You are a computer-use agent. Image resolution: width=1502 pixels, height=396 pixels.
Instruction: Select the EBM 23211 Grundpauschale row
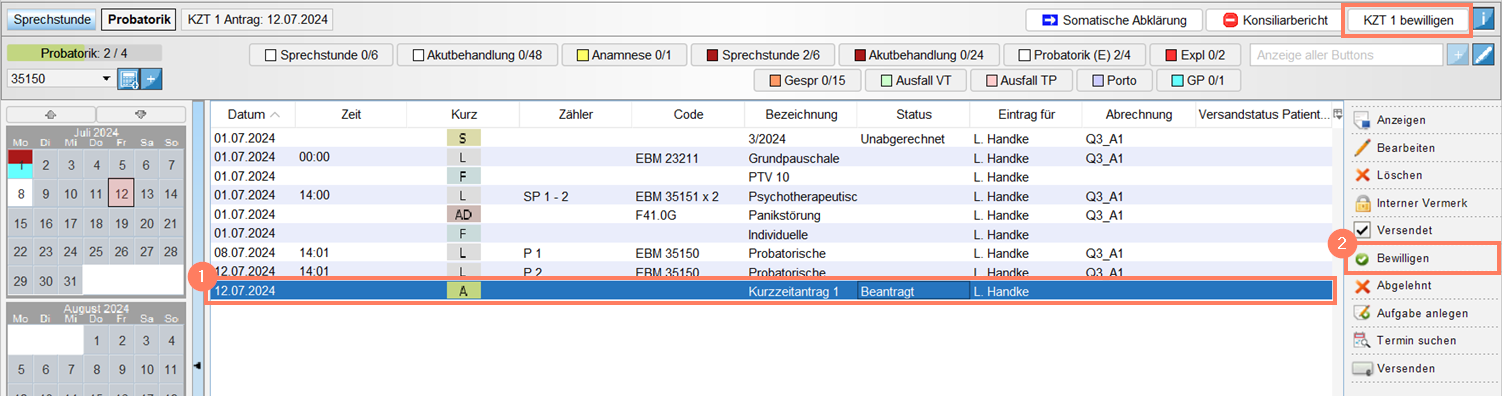click(772, 157)
